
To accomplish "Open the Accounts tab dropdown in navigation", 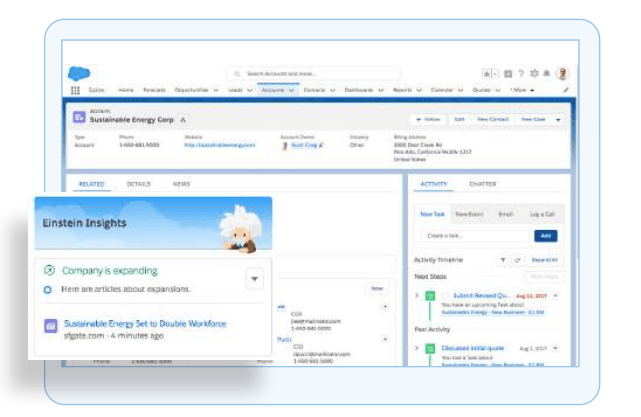I will coord(291,90).
